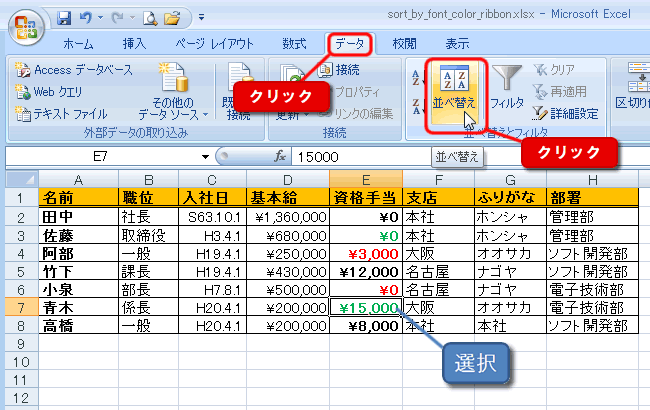The height and width of the screenshot is (410, 650).
Task: Click header cell 資格手当
Action: tap(366, 198)
